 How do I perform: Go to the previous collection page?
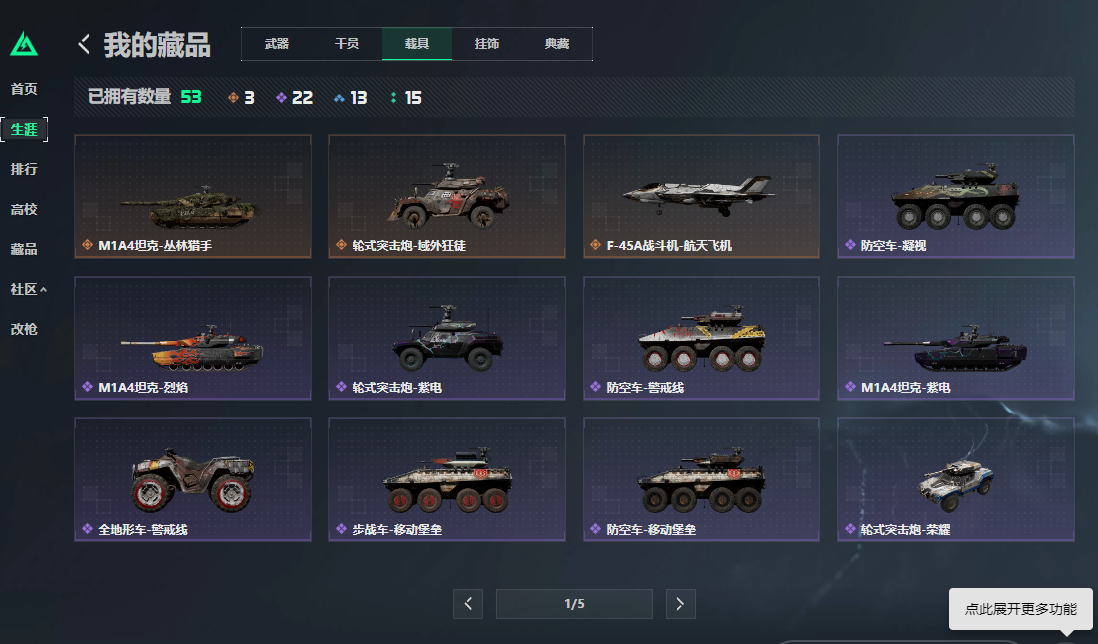pos(468,603)
